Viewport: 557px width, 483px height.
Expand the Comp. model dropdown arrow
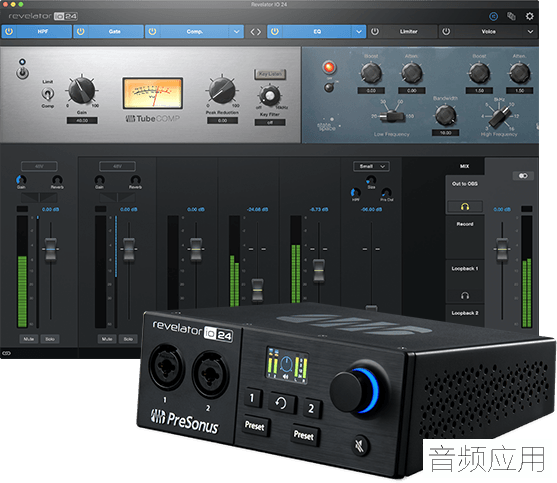(x=237, y=32)
